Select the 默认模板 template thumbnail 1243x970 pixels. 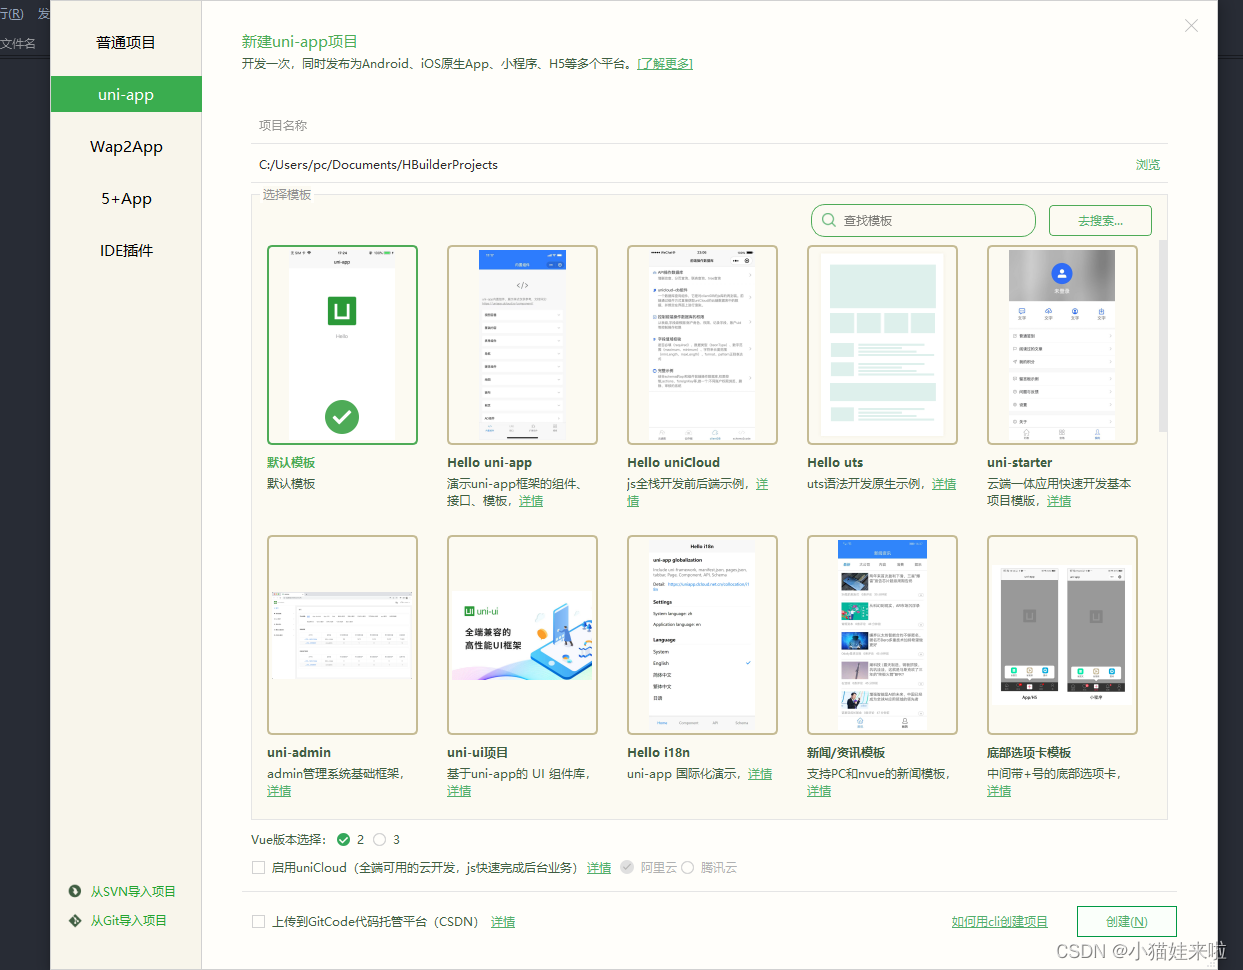pos(342,345)
